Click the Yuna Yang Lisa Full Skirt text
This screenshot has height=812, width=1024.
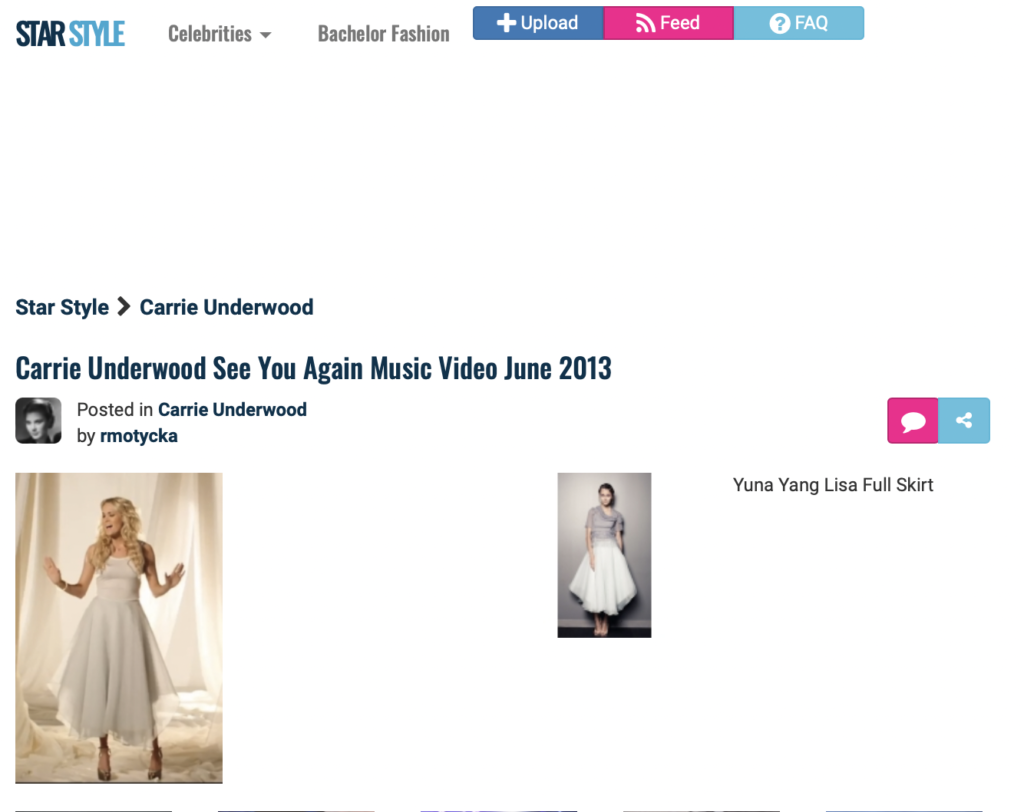833,485
